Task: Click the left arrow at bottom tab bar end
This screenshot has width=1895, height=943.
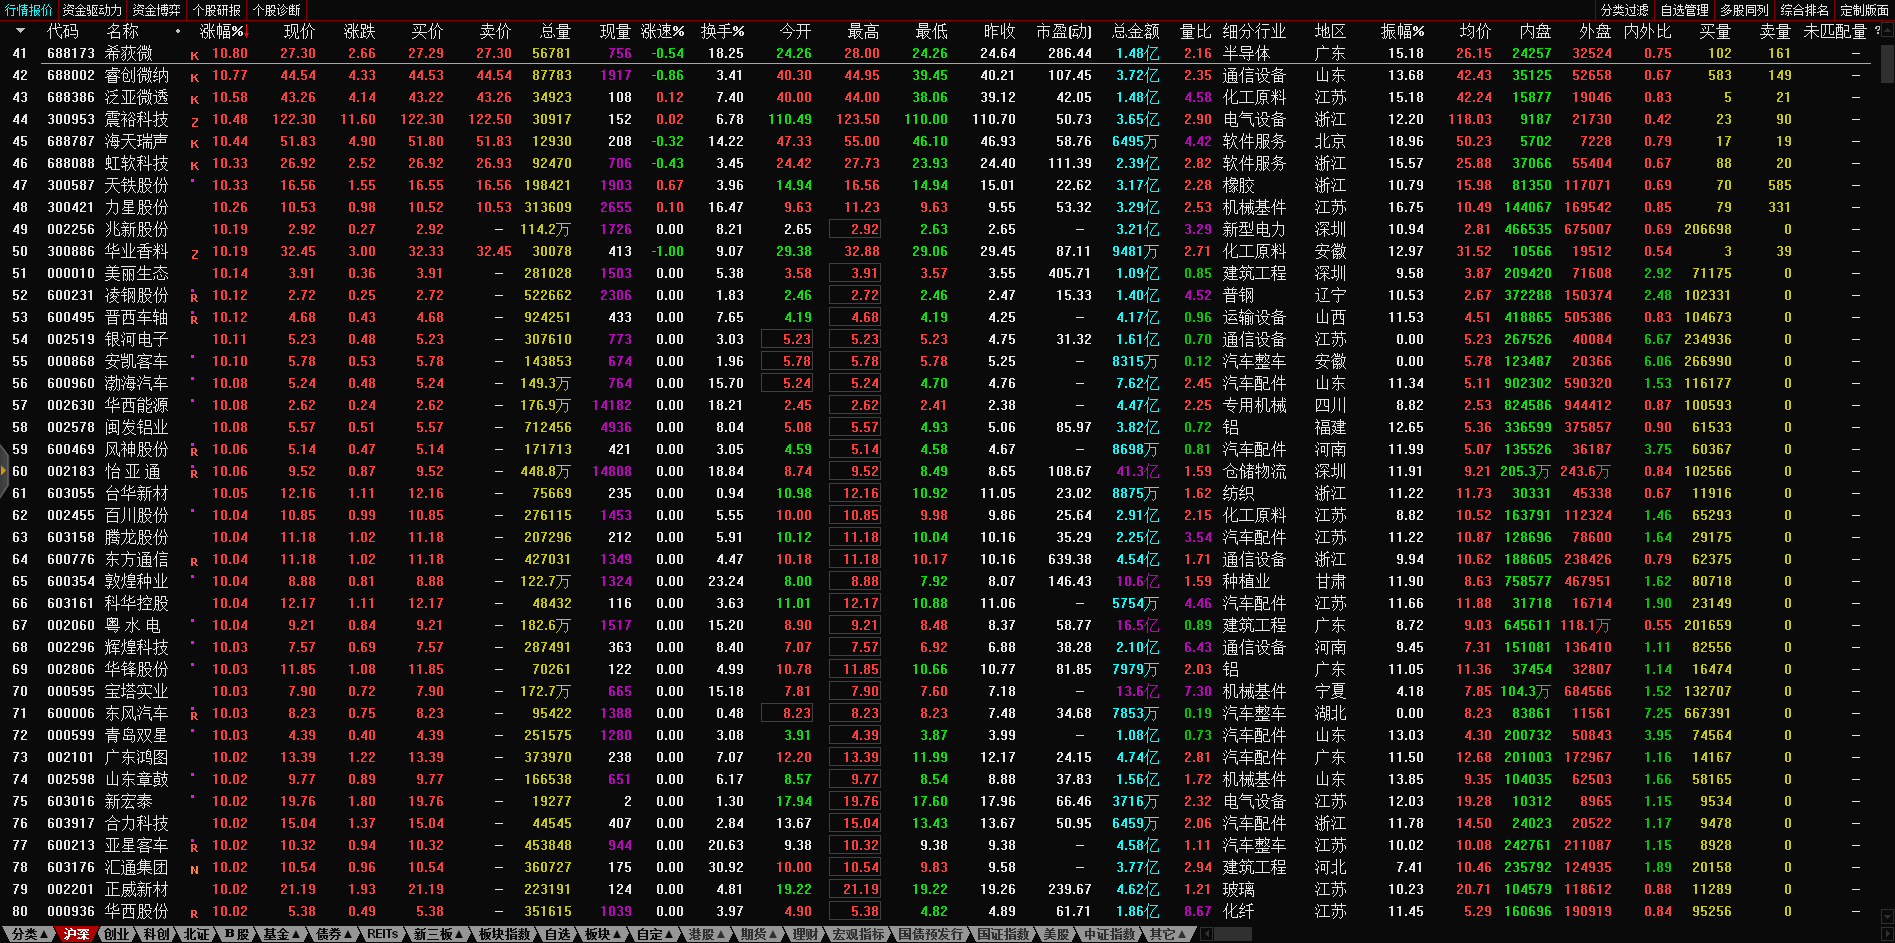Action: [x=1207, y=934]
